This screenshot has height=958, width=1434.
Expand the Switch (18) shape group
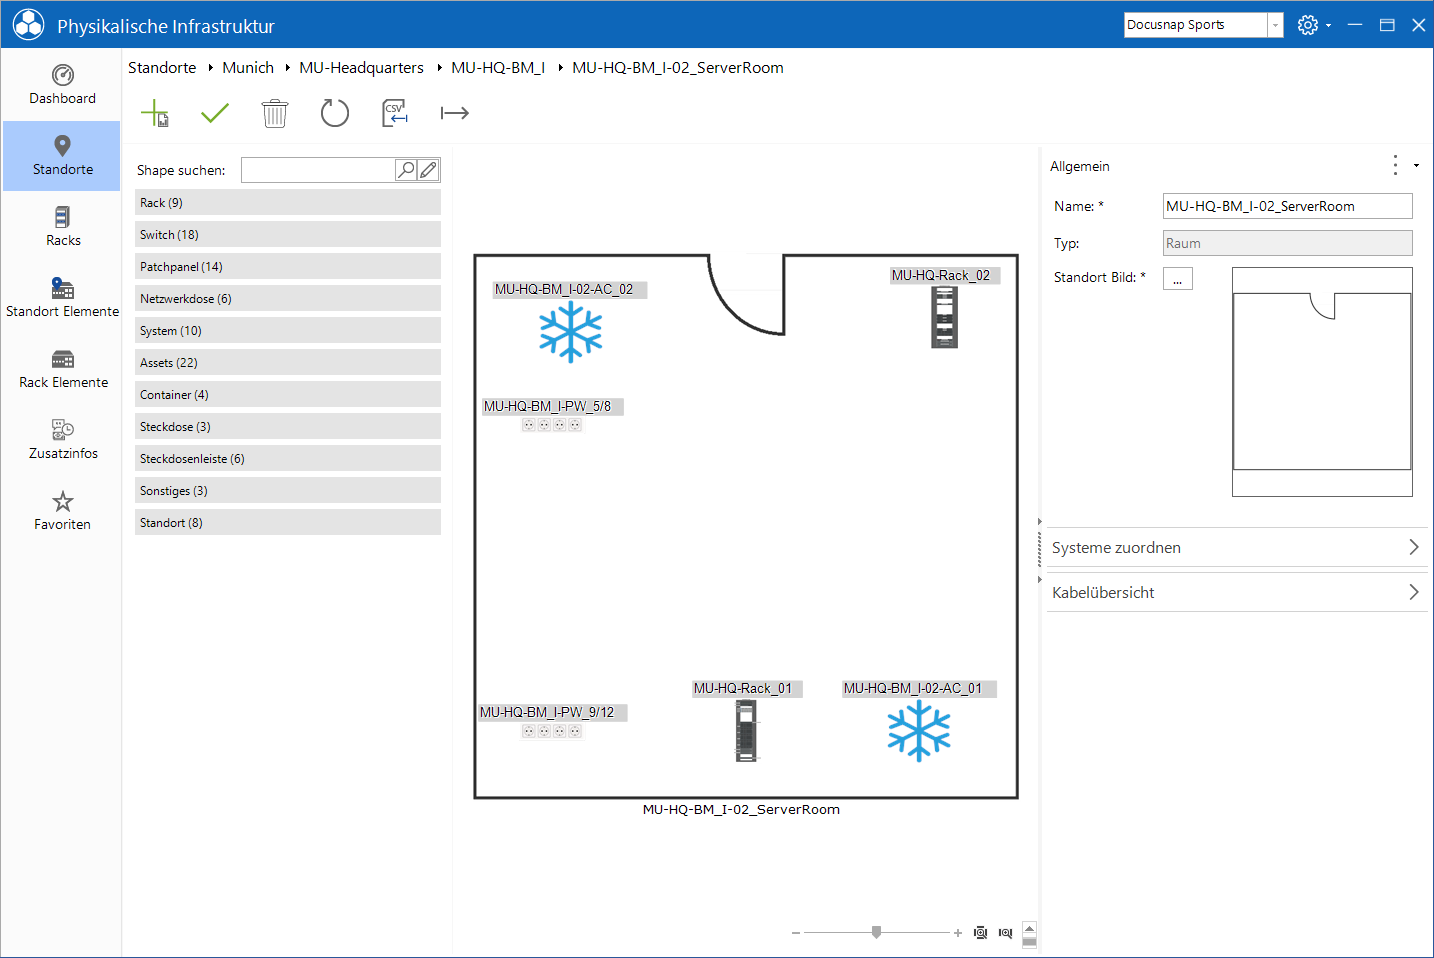coord(288,235)
